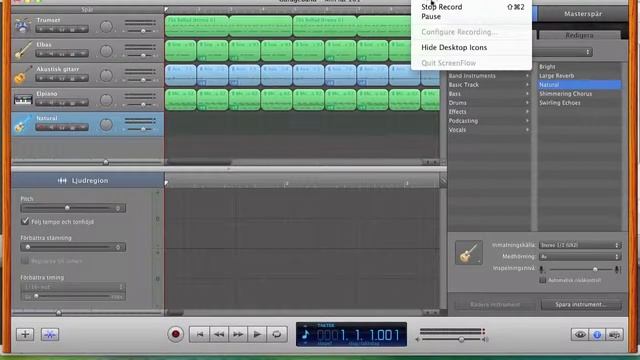640x360 pixels.
Task: Open the loop browser eye button
Action: 580,335
